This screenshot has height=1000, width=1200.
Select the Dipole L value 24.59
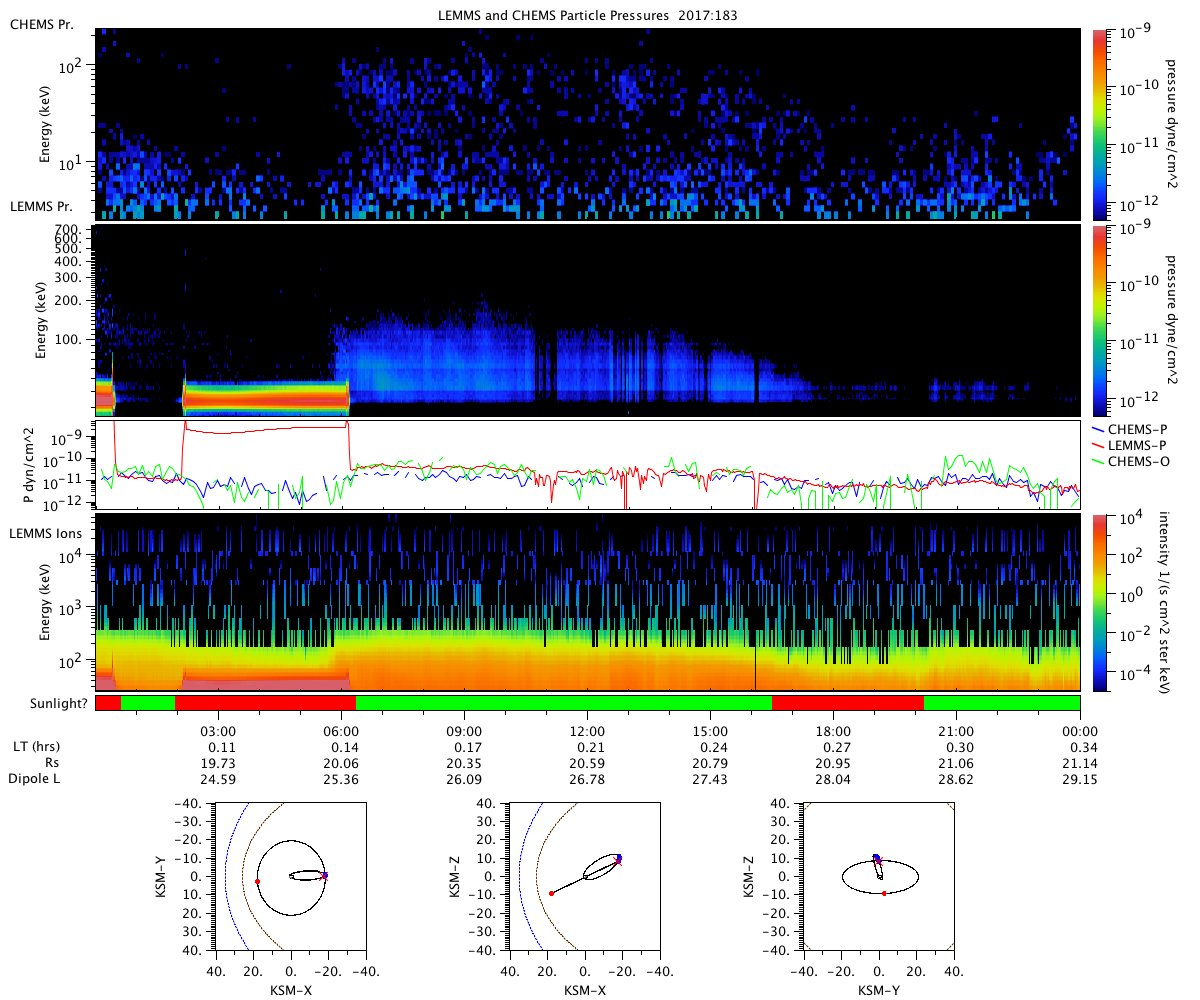click(x=218, y=778)
